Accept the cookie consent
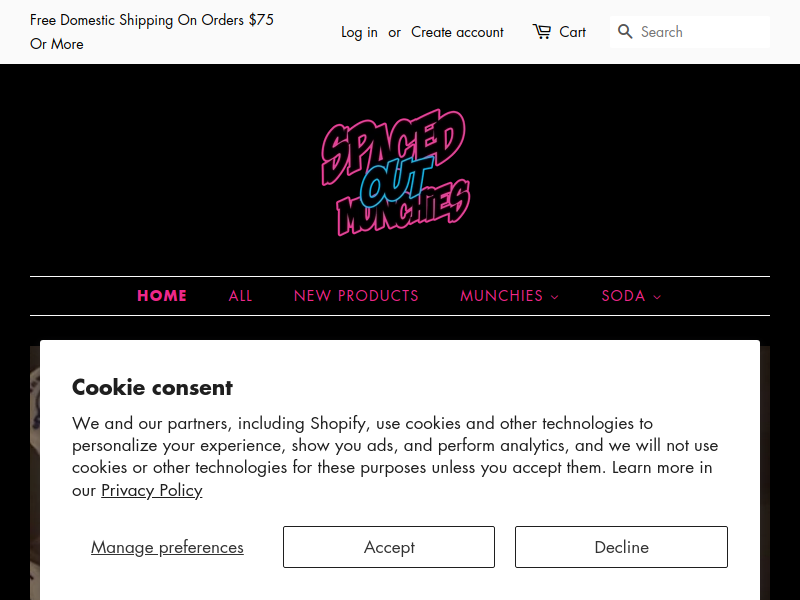Screen dimensions: 800x600 point(389,547)
